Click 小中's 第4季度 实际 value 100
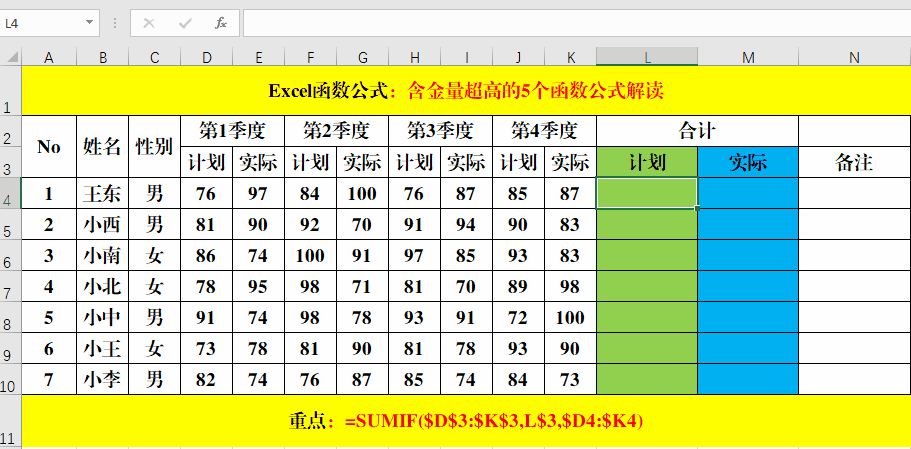The height and width of the screenshot is (449, 911). click(x=570, y=317)
